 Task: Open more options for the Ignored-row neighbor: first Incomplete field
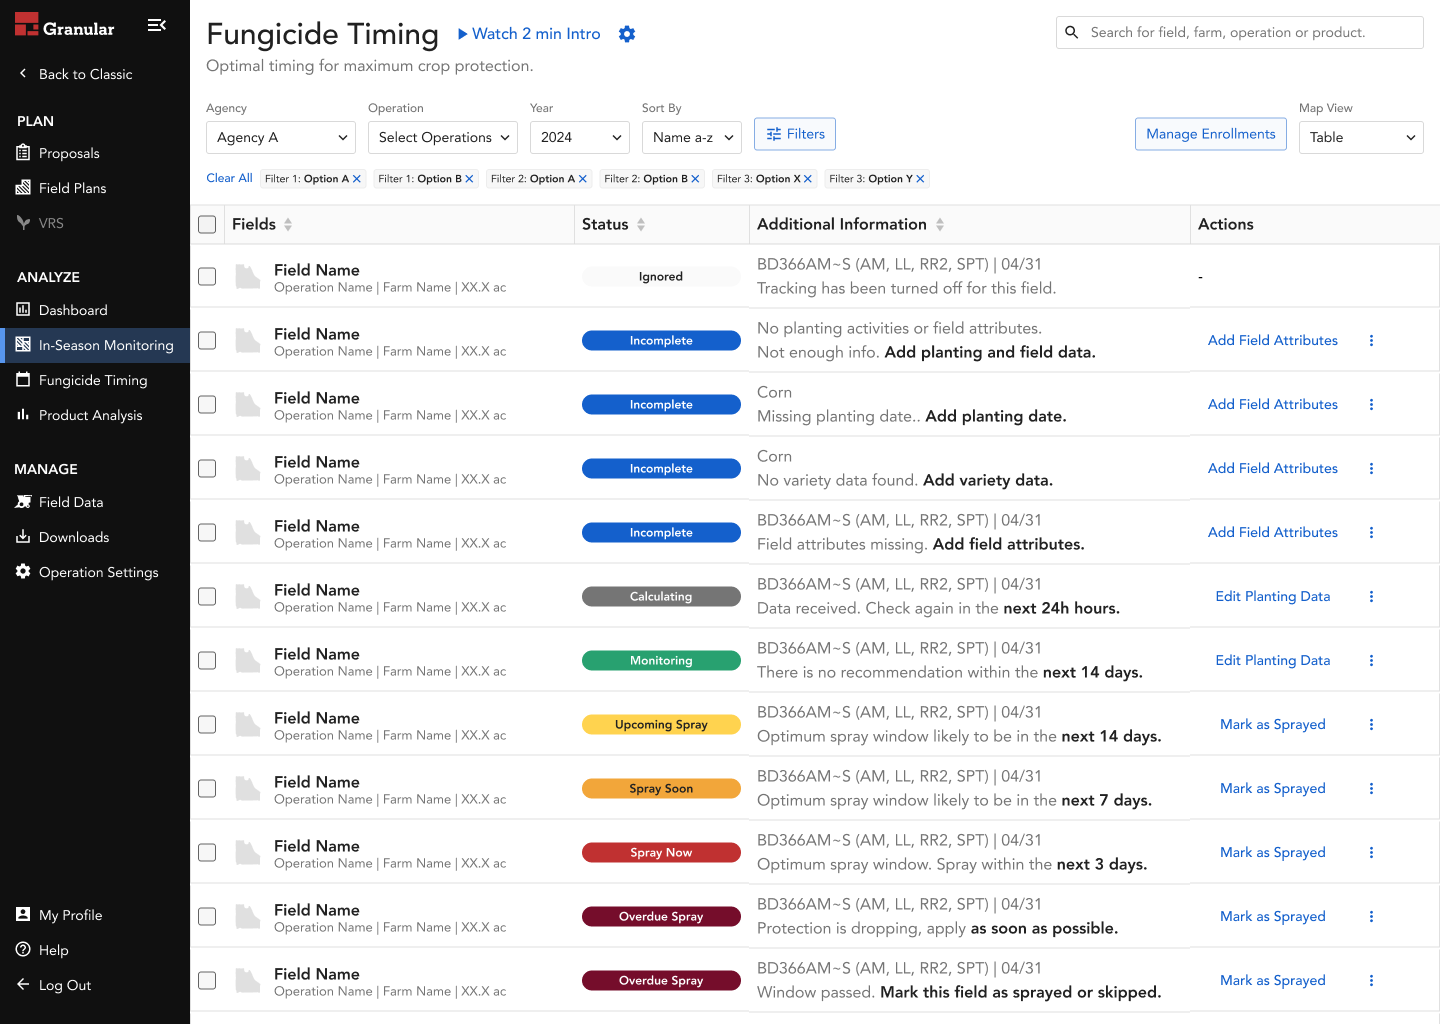(1371, 341)
